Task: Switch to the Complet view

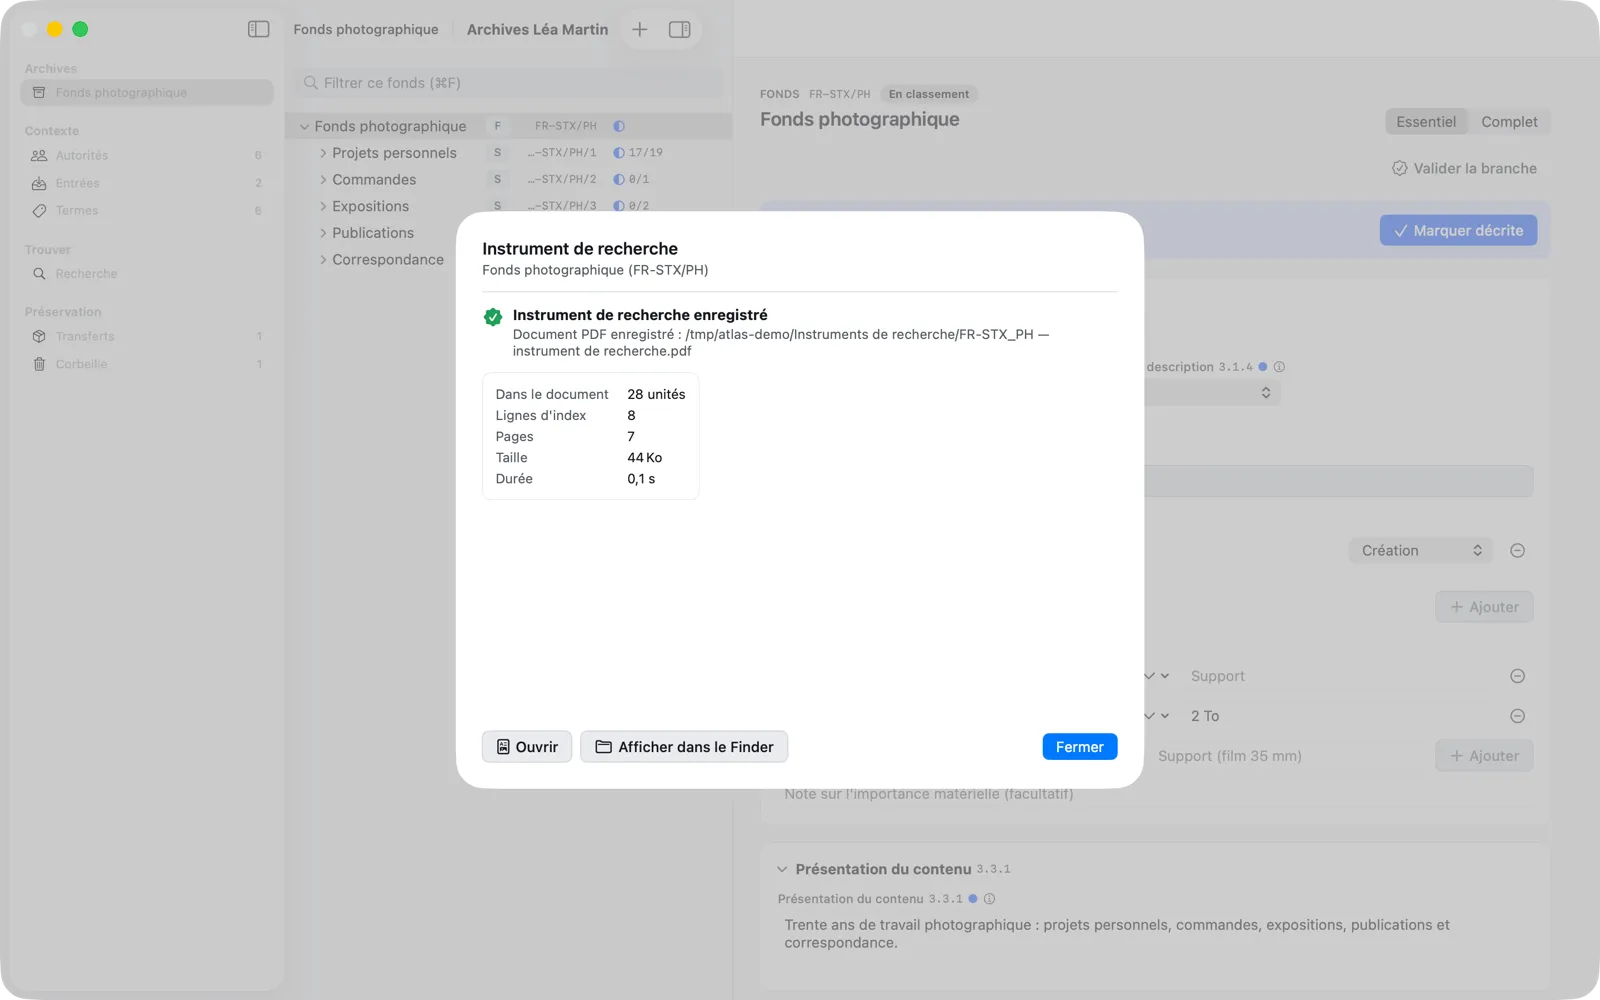Action: [1509, 122]
